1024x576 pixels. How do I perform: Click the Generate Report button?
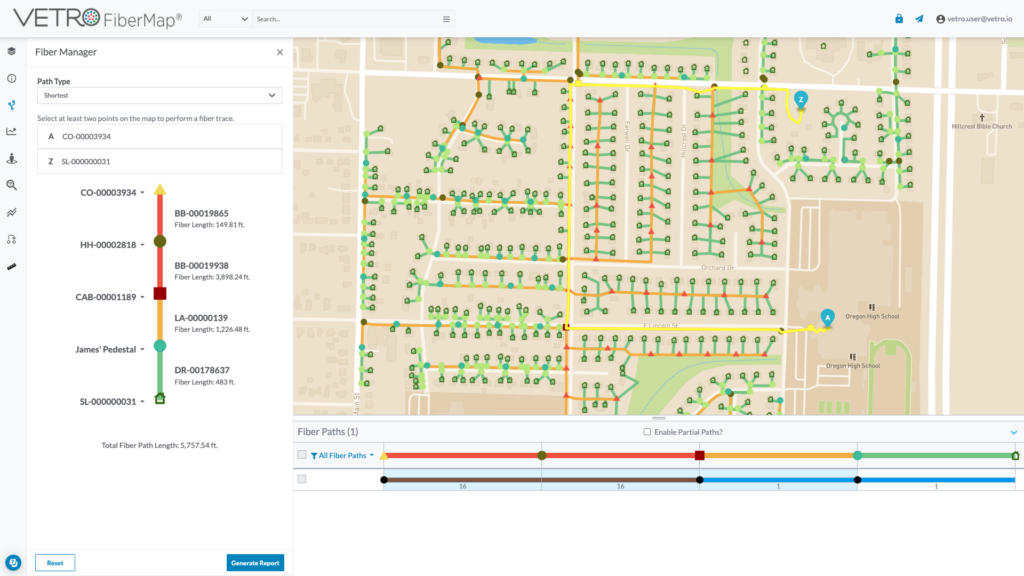pos(255,563)
